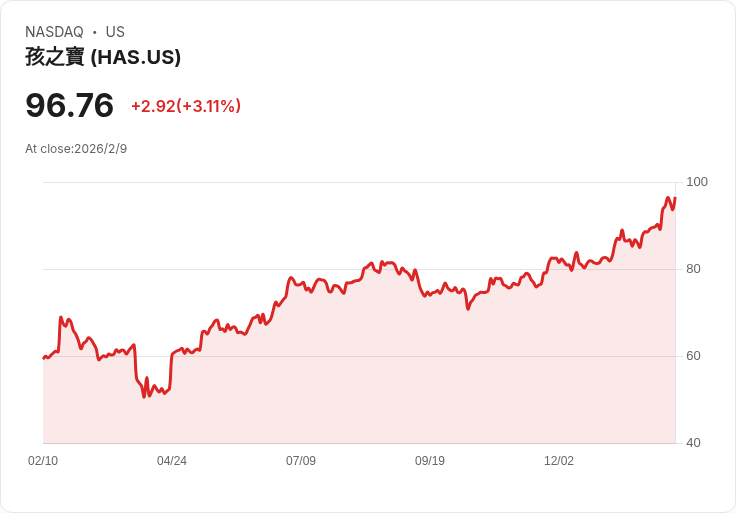This screenshot has width=736, height=513.
Task: Click the At close 2026/2/9 text
Action: [76, 149]
